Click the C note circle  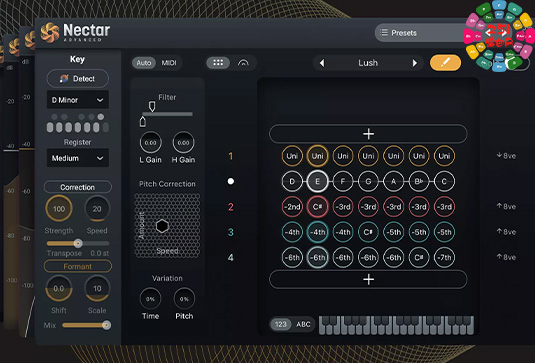click(x=444, y=182)
